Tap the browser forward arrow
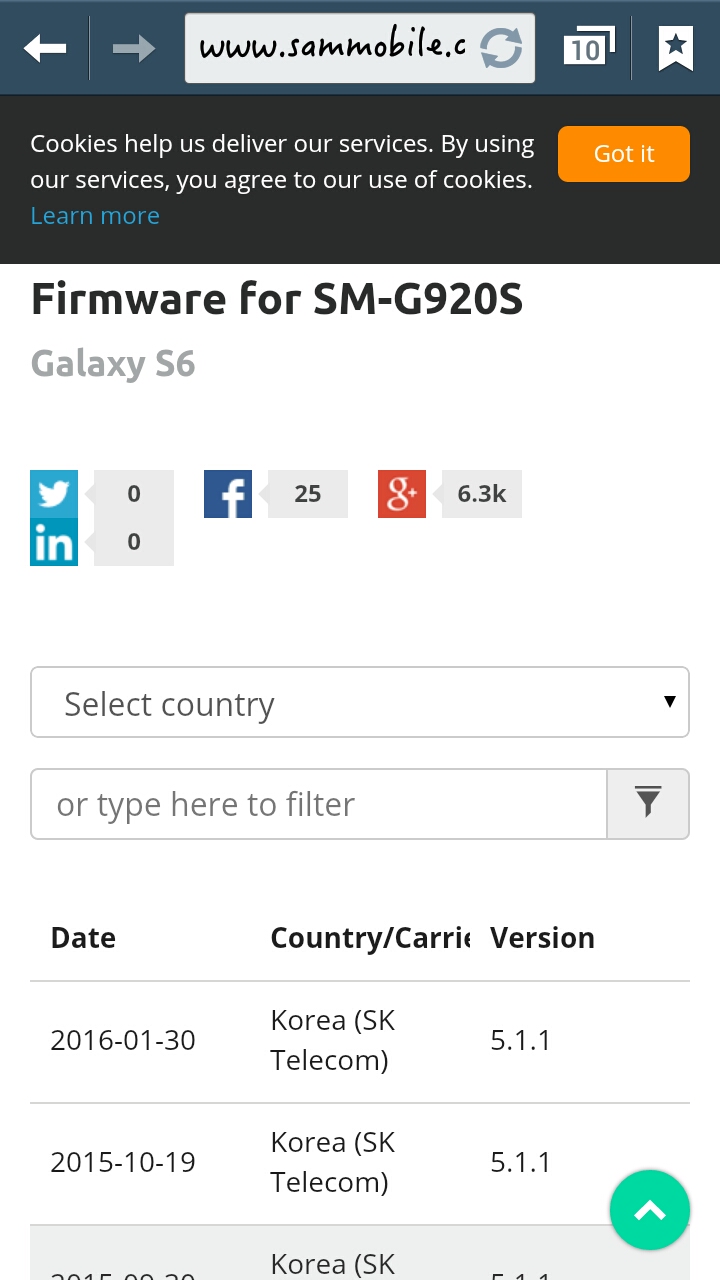Image resolution: width=720 pixels, height=1280 pixels. [134, 47]
